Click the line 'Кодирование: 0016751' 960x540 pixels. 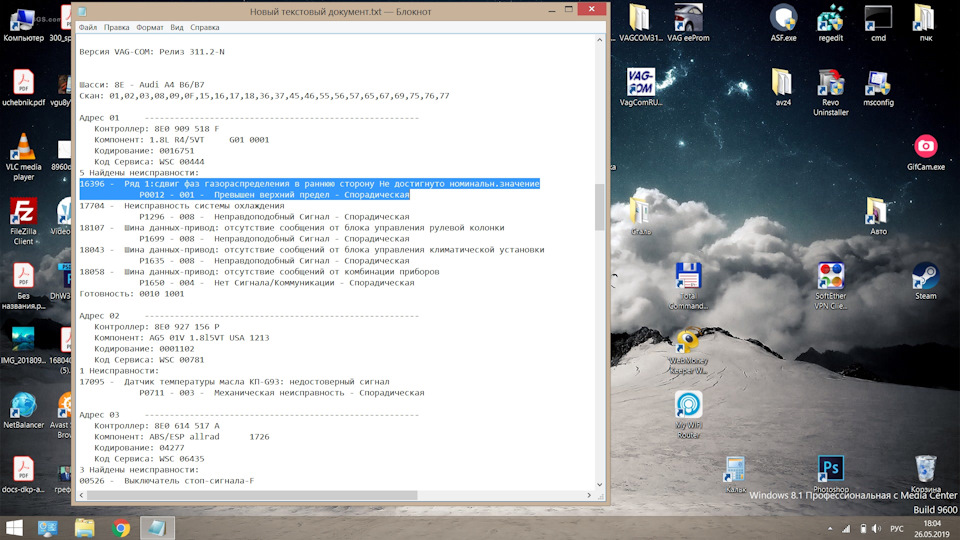coord(144,151)
